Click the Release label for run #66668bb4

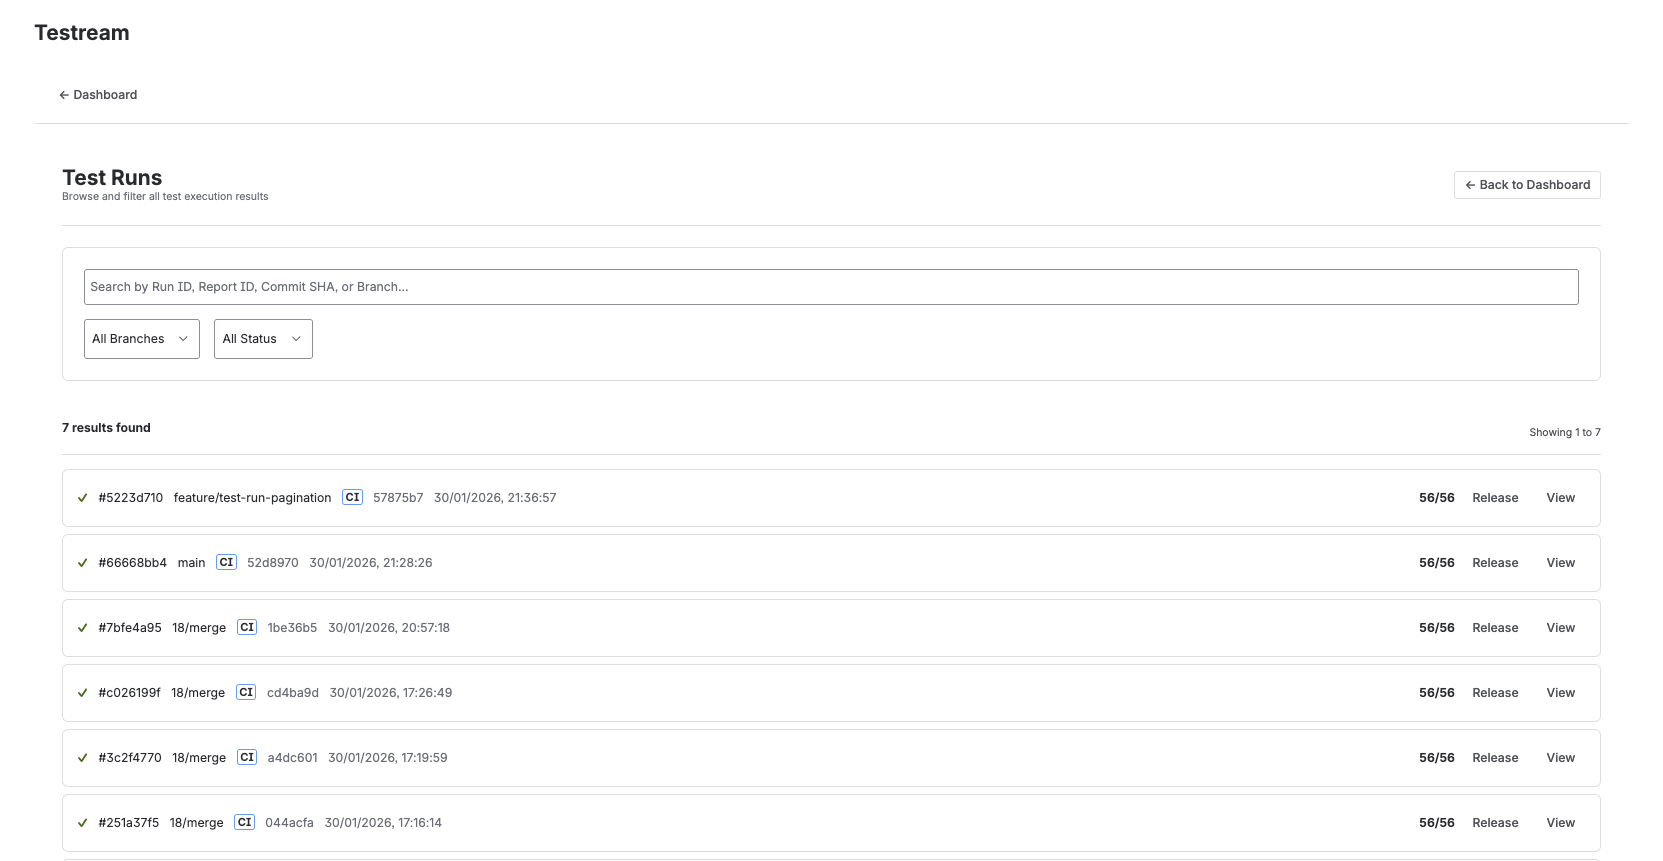tap(1495, 563)
